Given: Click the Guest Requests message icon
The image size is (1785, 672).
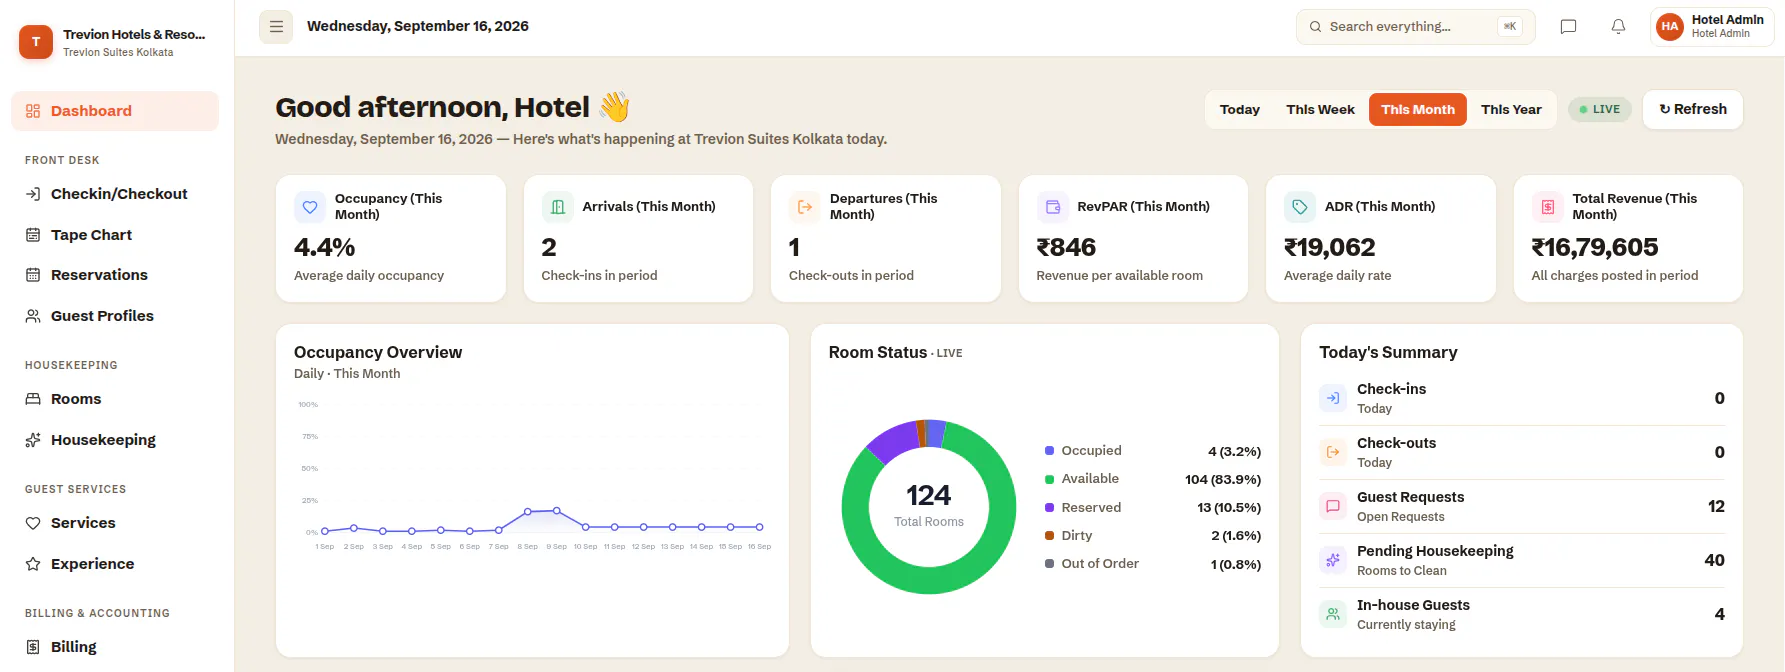Looking at the screenshot, I should pyautogui.click(x=1333, y=506).
